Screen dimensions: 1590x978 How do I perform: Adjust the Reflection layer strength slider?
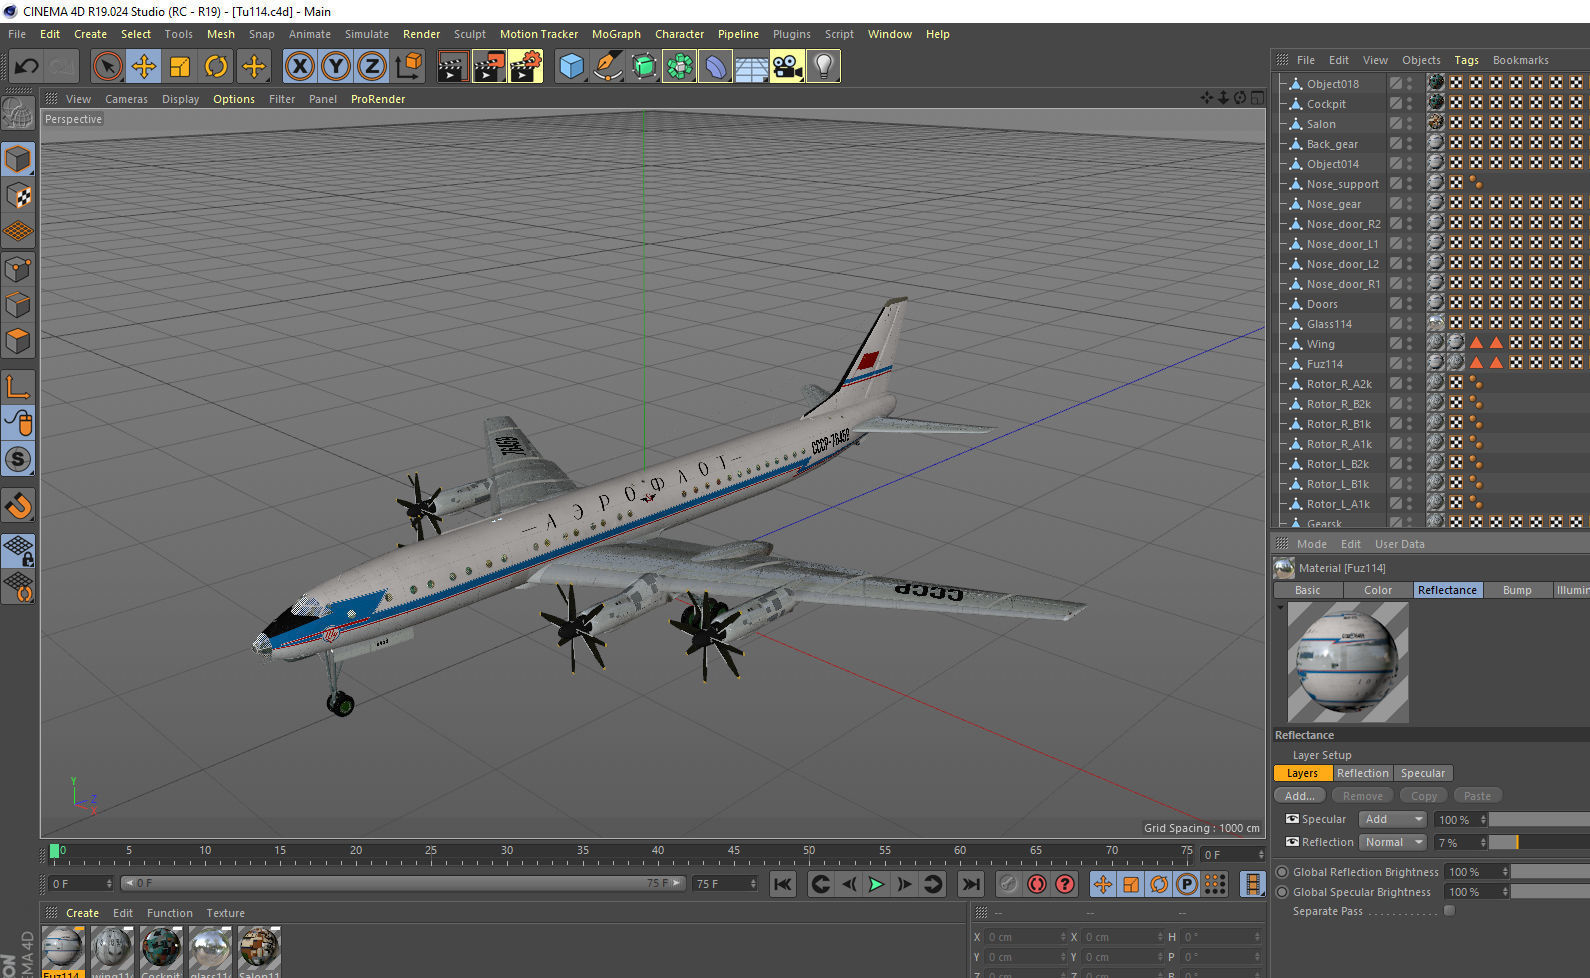pos(1539,842)
